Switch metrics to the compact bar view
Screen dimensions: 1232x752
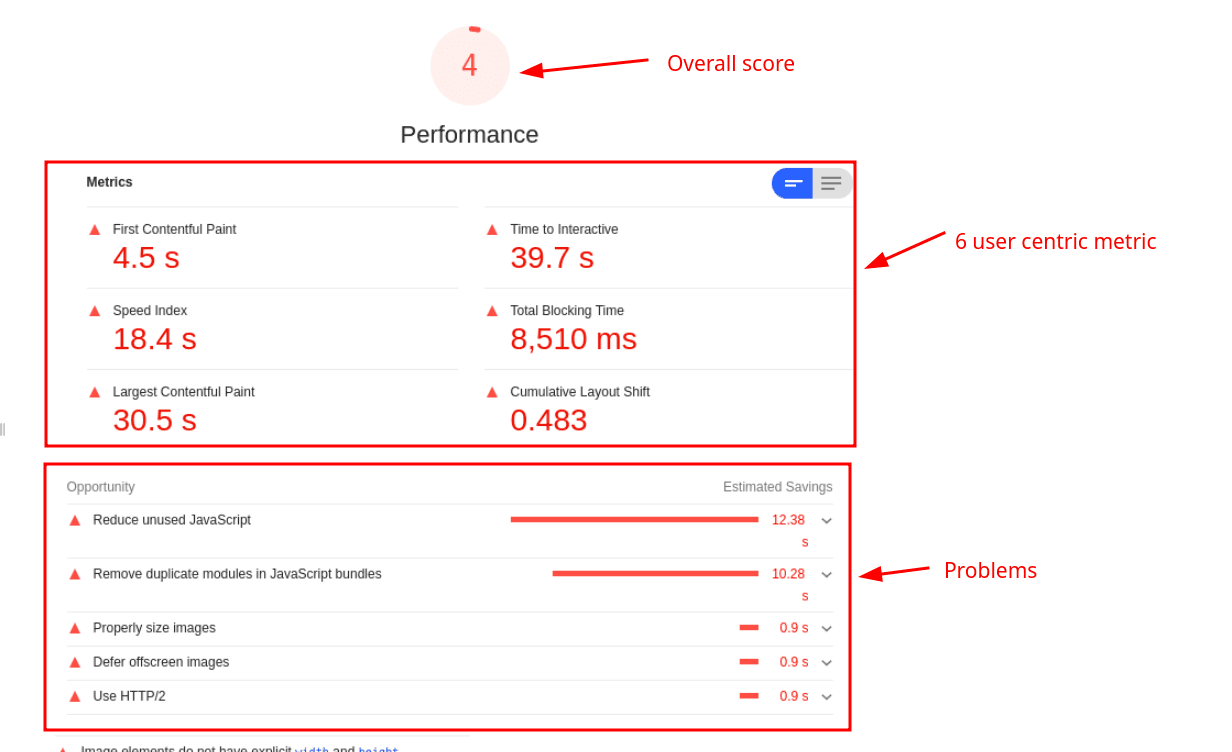pos(792,183)
